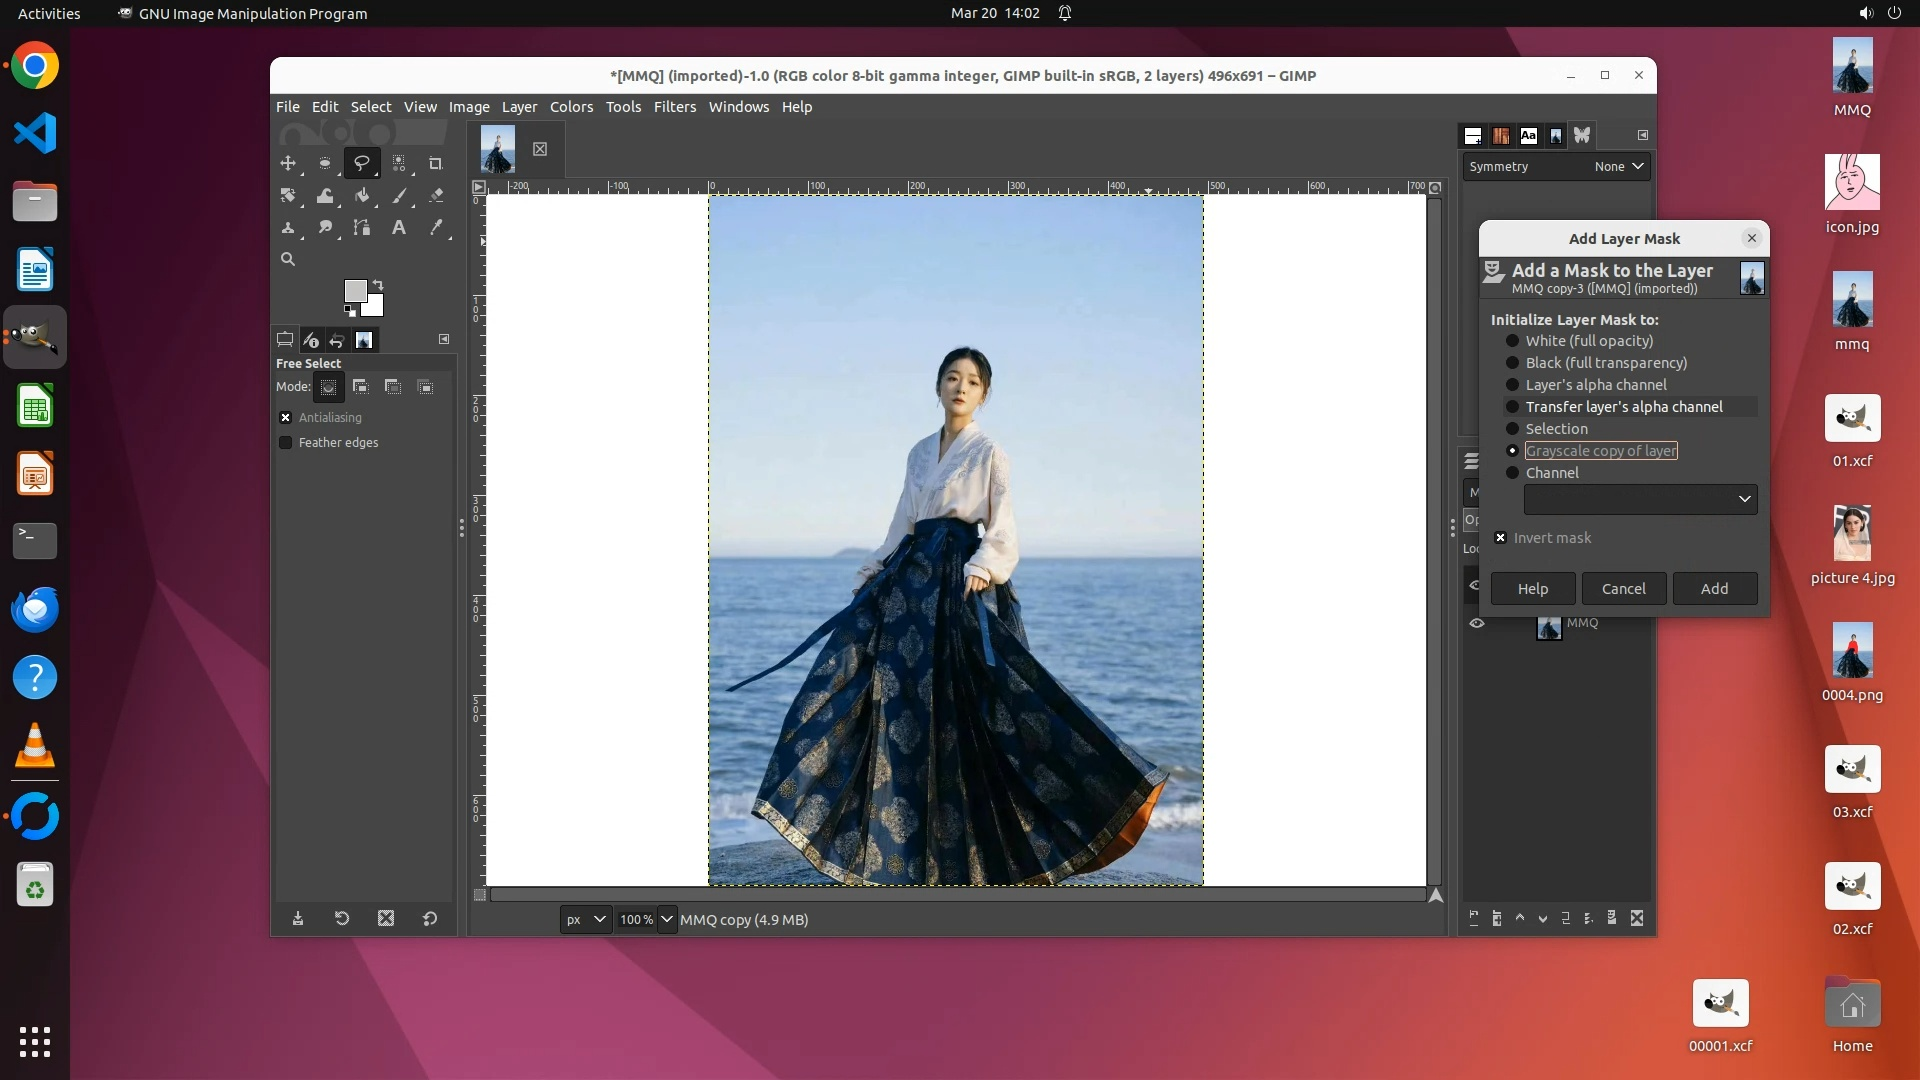Click Add to create the layer mask

click(1714, 589)
